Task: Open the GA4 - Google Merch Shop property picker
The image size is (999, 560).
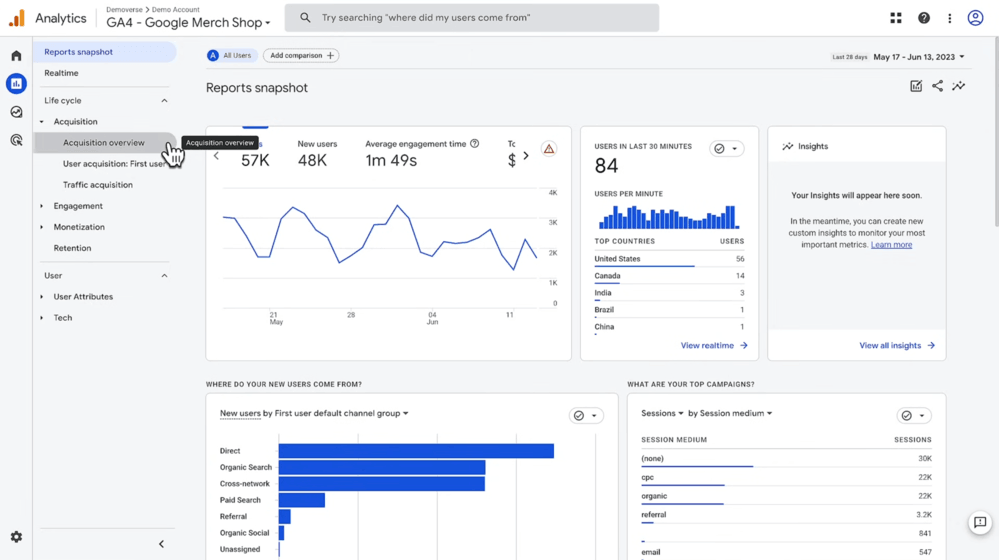Action: coord(188,23)
